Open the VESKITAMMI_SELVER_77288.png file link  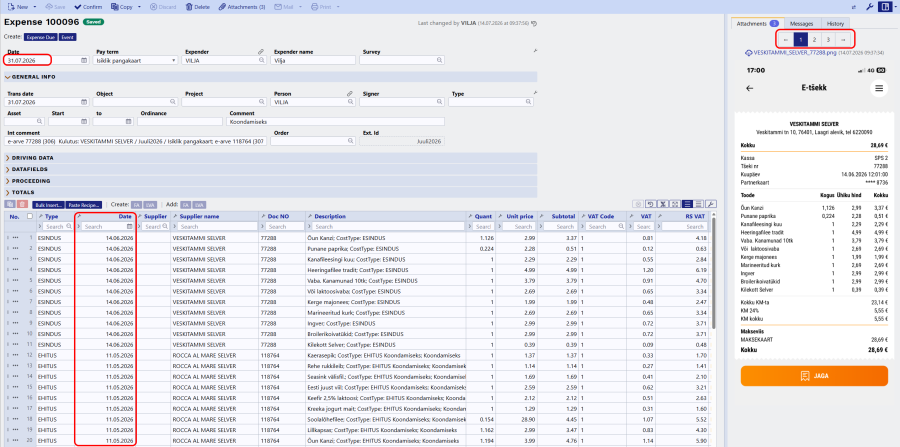tap(795, 52)
